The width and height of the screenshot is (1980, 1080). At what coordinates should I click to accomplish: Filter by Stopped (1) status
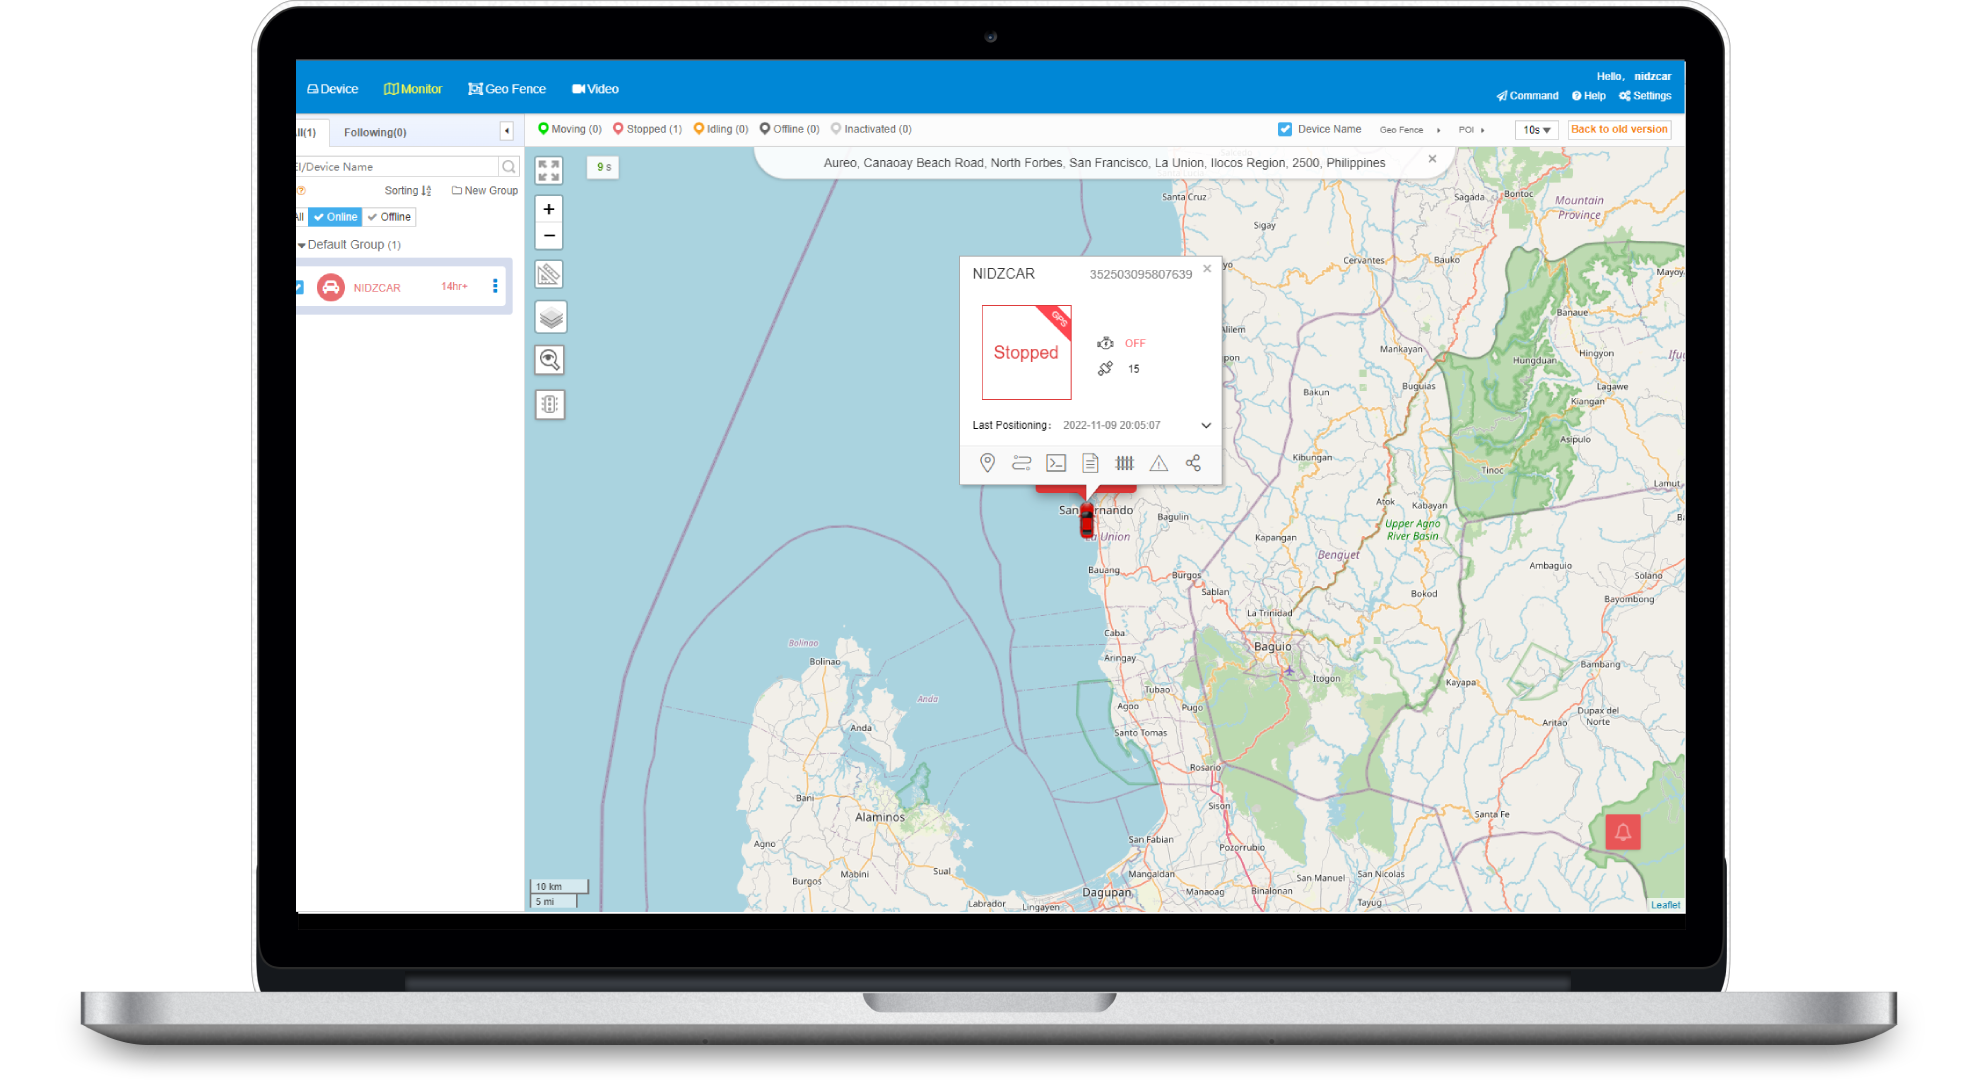click(647, 129)
